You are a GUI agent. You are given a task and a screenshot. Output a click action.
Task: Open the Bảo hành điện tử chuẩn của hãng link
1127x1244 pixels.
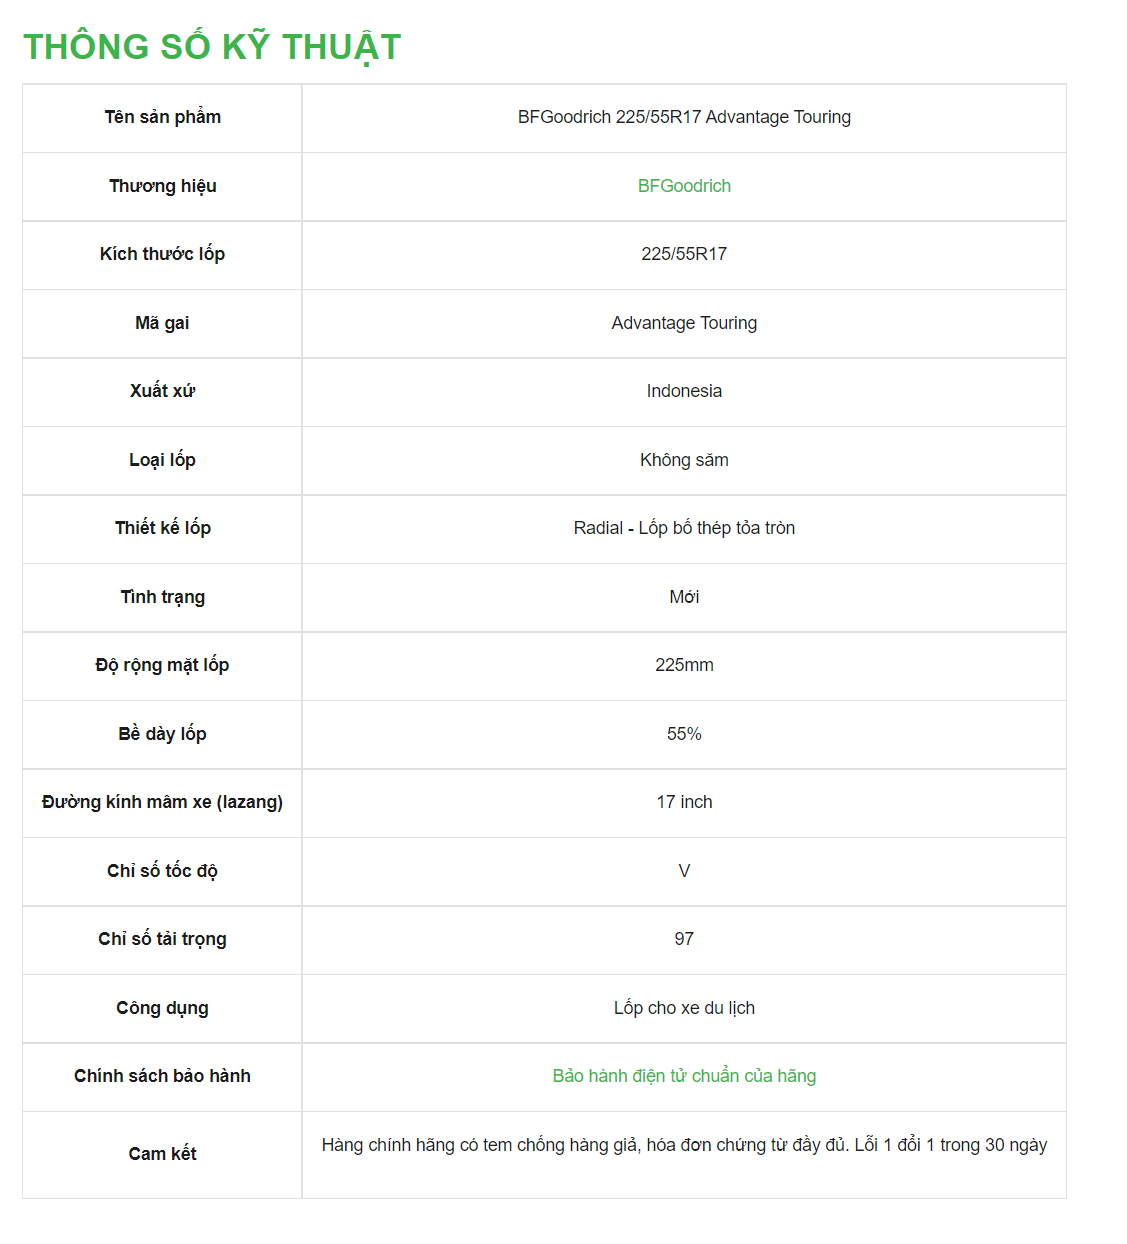684,1076
